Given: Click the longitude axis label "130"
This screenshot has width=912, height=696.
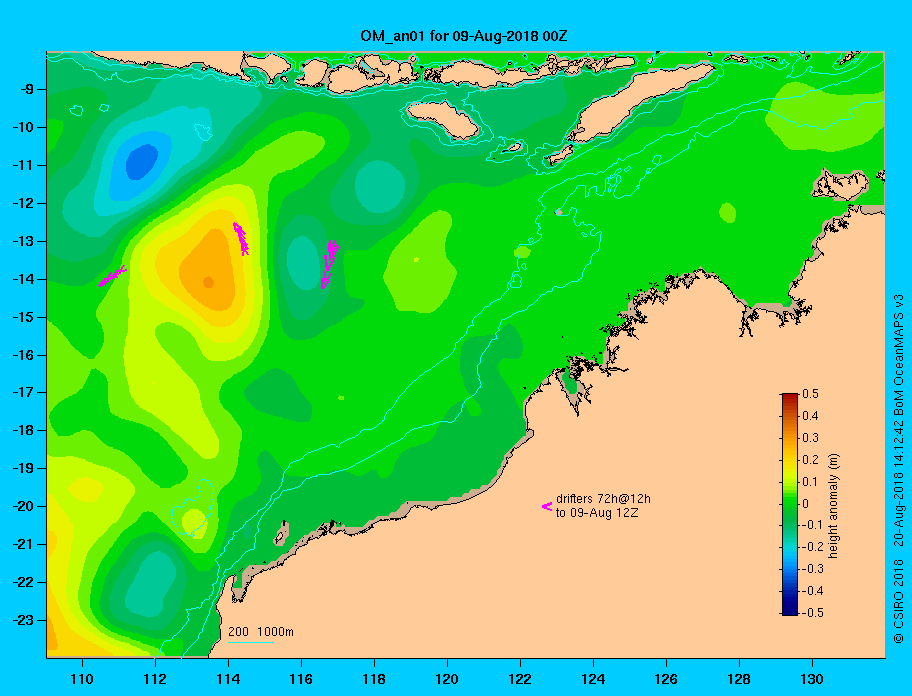Looking at the screenshot, I should (812, 679).
